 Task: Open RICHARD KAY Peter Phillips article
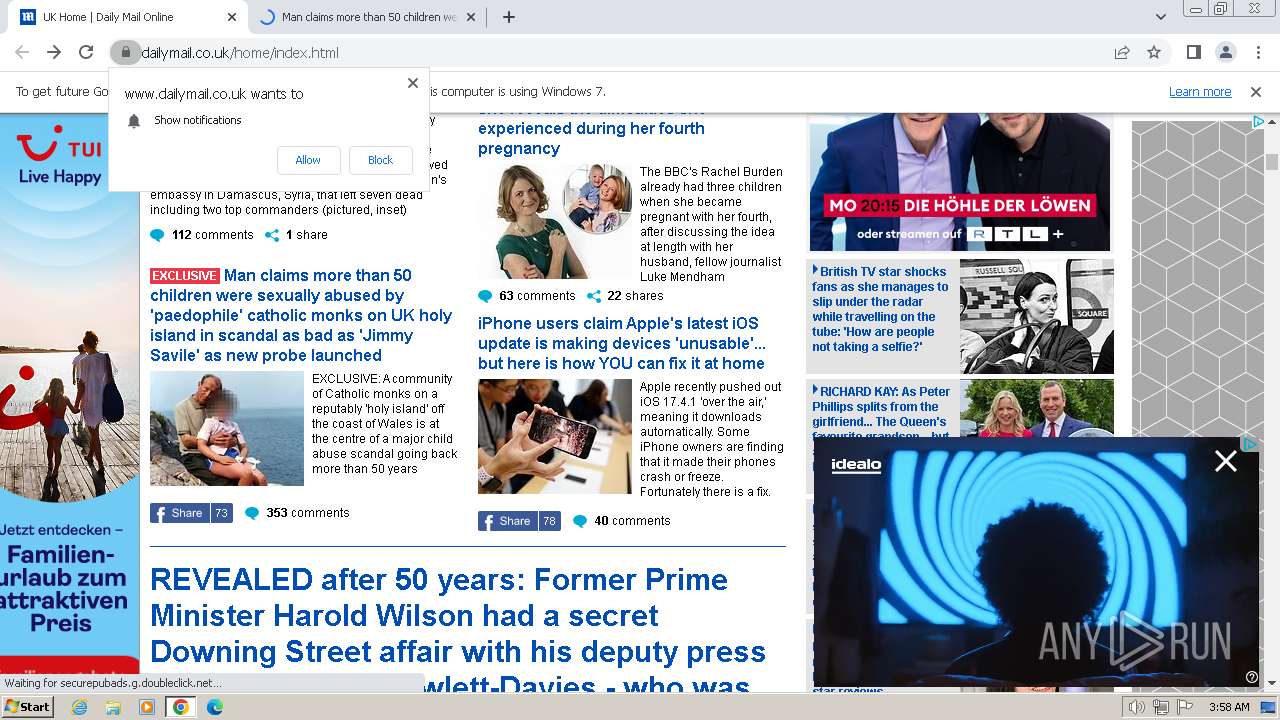point(881,410)
